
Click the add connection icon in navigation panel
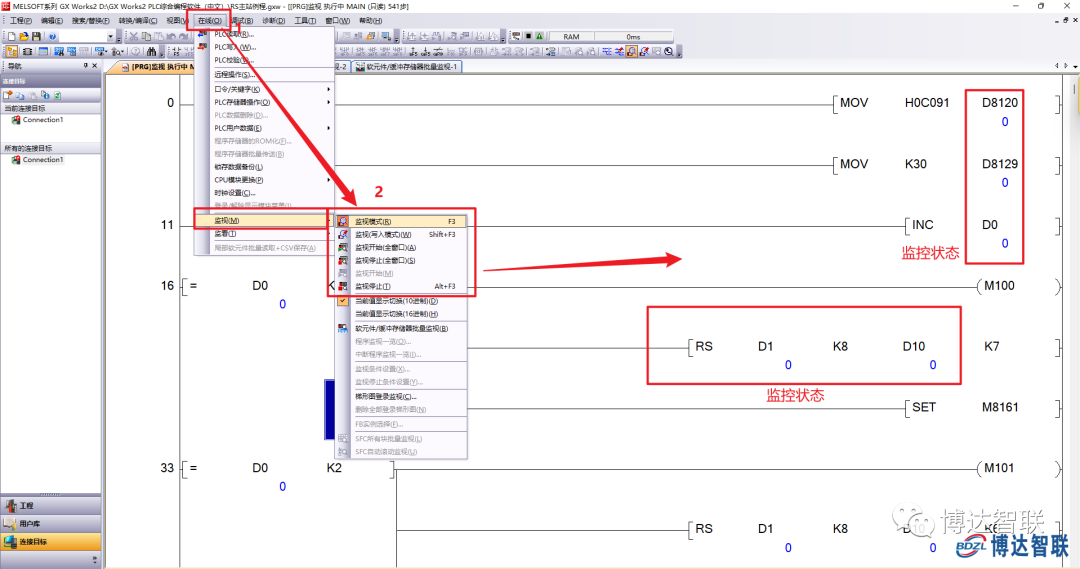tap(8, 95)
